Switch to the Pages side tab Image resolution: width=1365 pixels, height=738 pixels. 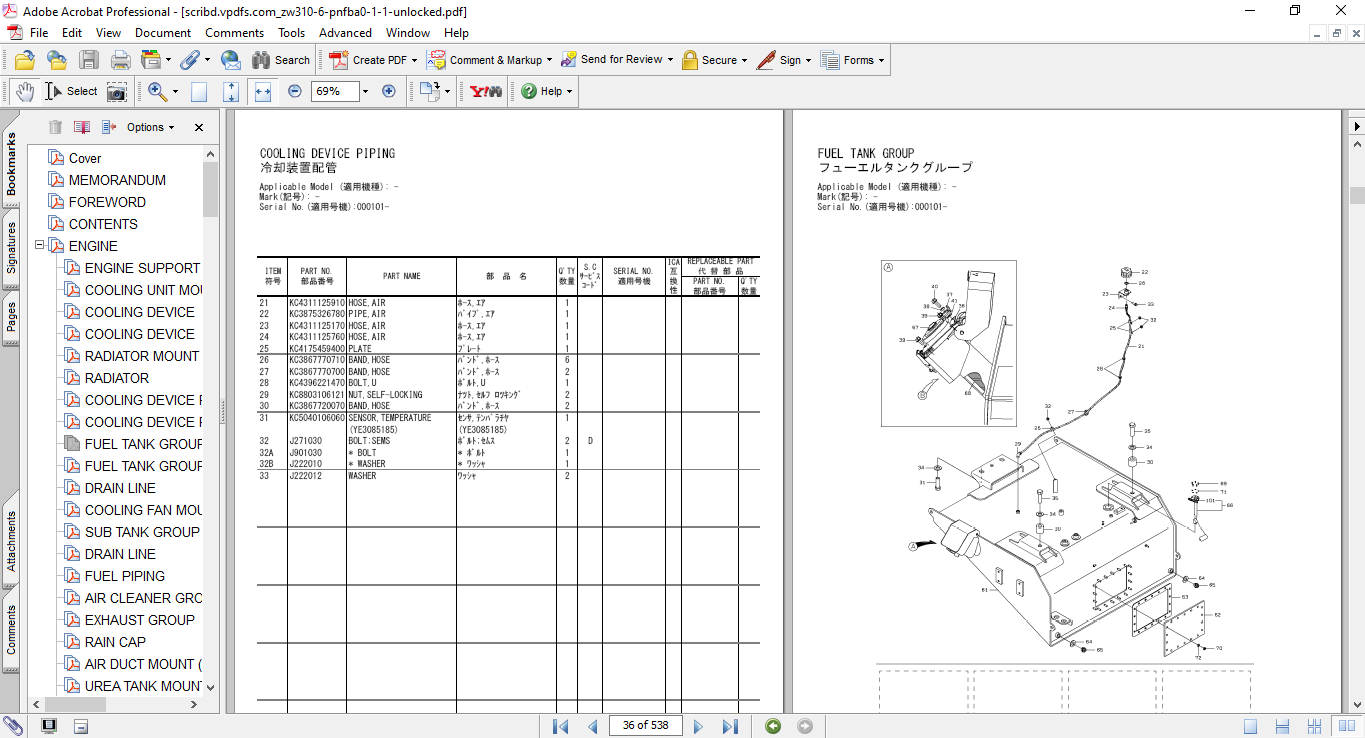coord(11,317)
